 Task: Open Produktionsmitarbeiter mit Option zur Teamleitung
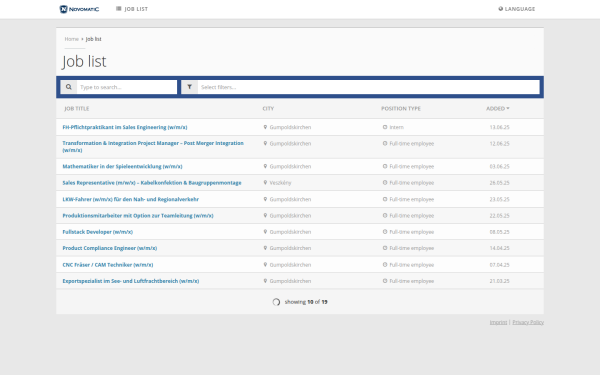tap(138, 216)
